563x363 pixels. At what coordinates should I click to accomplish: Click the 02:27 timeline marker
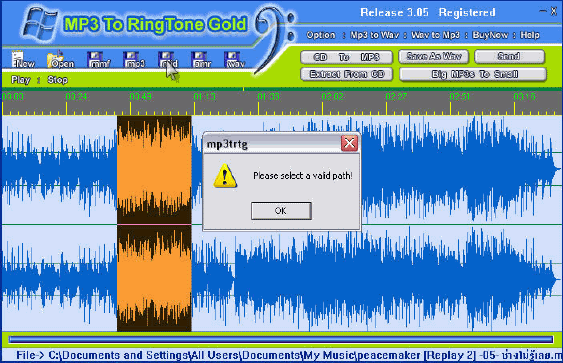point(396,97)
